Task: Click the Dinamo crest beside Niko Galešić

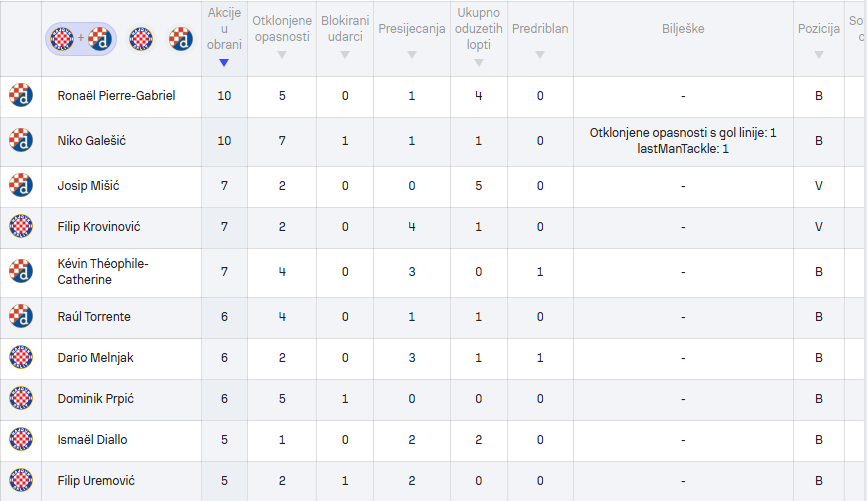Action: tap(21, 140)
